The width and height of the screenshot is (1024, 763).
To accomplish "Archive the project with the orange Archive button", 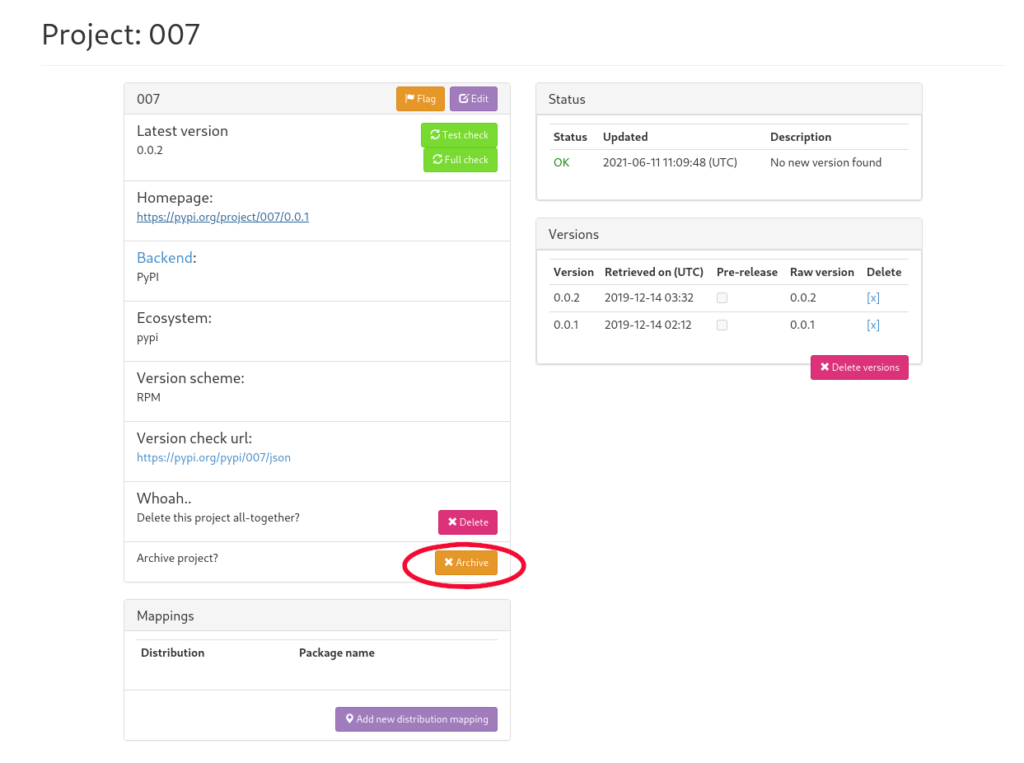I will click(x=466, y=562).
